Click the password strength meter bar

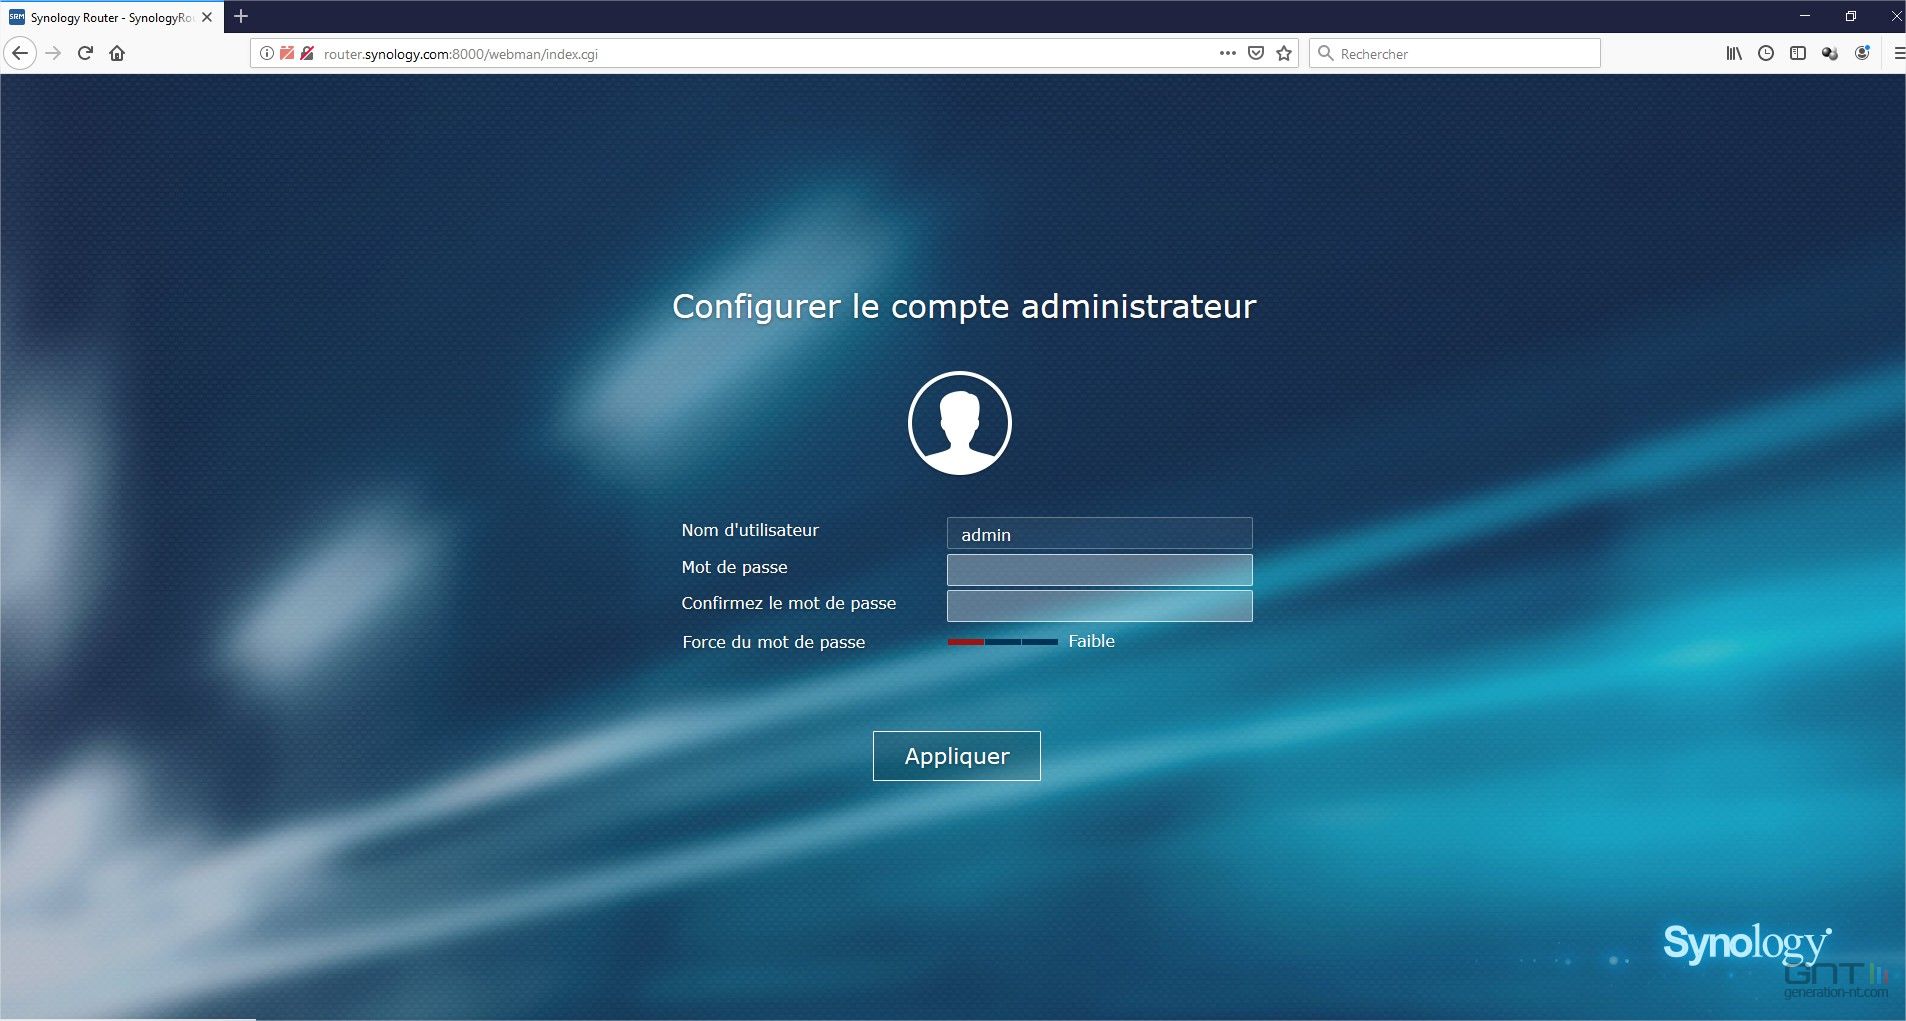tap(1002, 641)
